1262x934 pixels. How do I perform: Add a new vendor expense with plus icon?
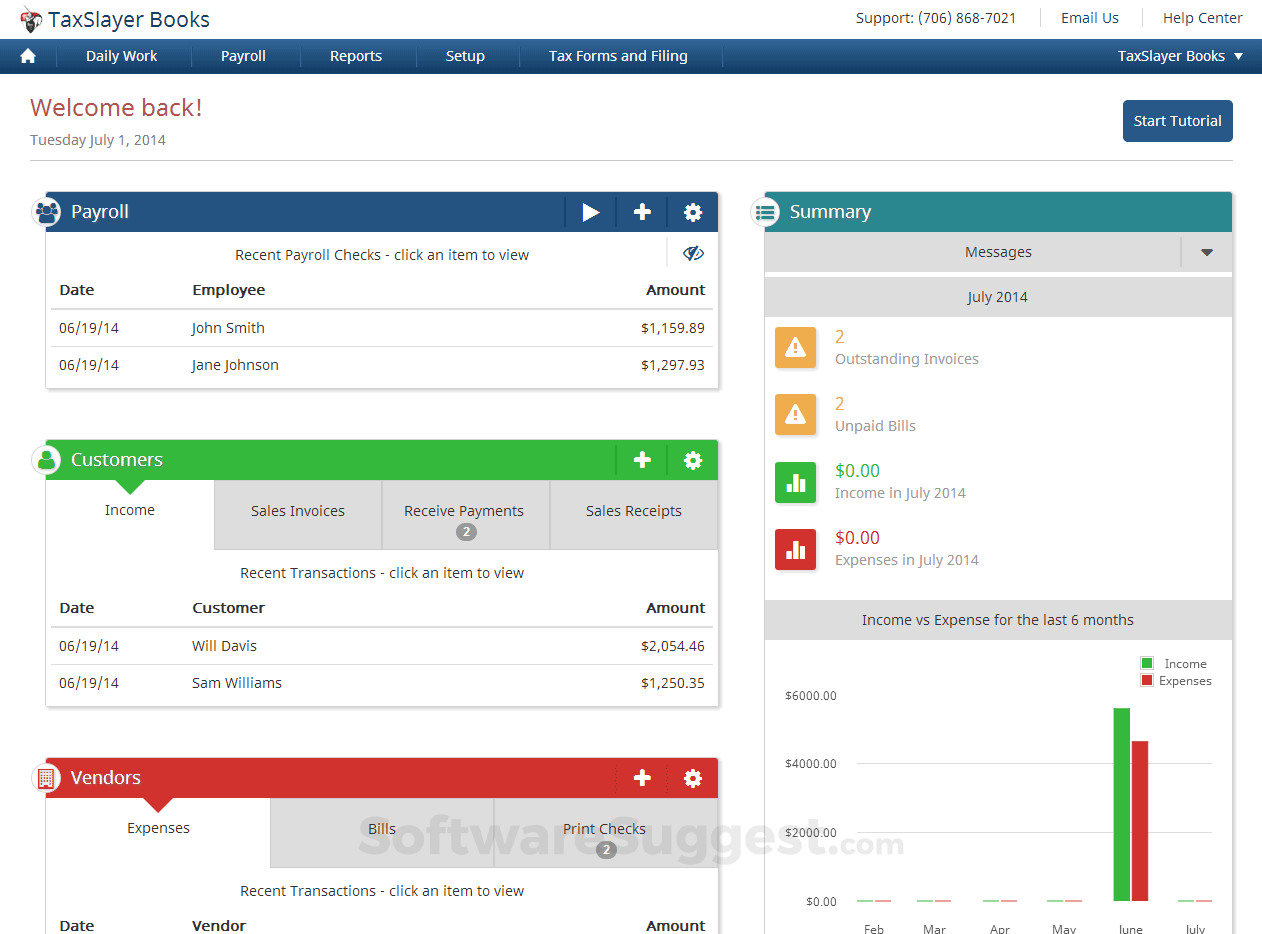click(641, 778)
